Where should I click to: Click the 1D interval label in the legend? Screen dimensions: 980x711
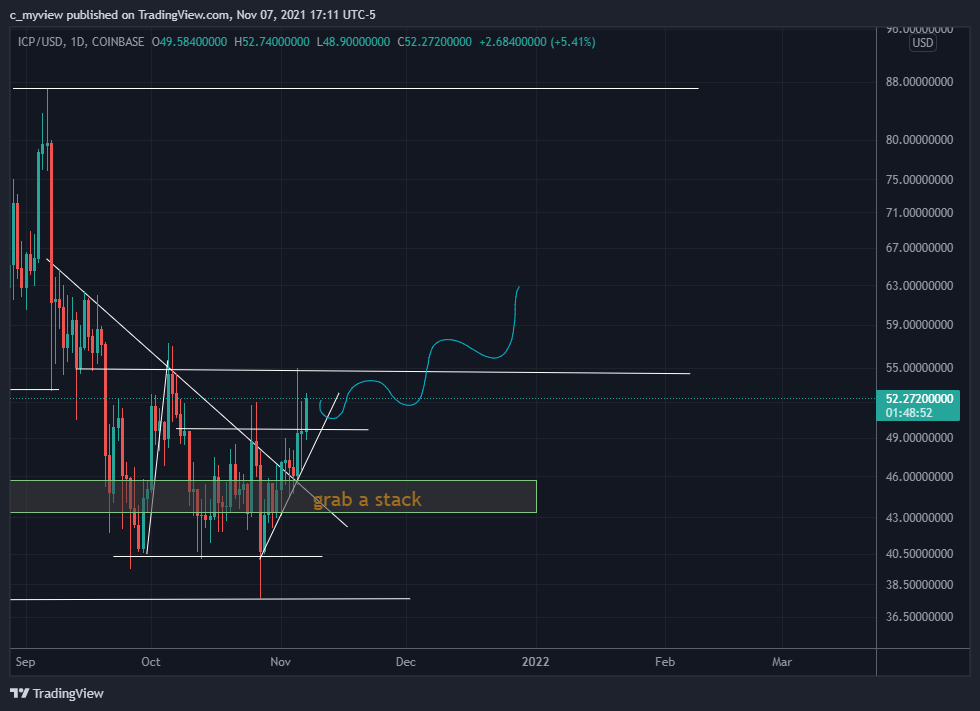pos(78,42)
